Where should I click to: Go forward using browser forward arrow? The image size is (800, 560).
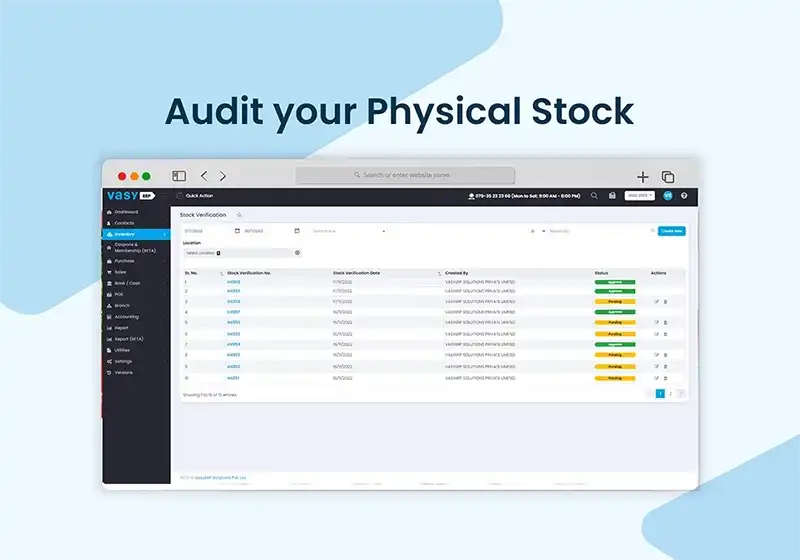click(x=223, y=176)
